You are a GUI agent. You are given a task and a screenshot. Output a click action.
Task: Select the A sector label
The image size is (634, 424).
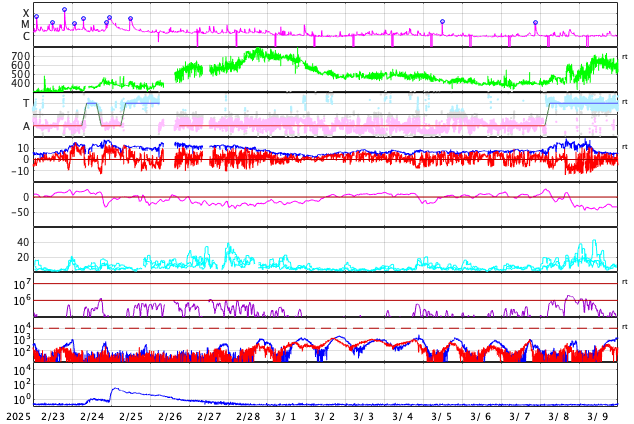26,127
